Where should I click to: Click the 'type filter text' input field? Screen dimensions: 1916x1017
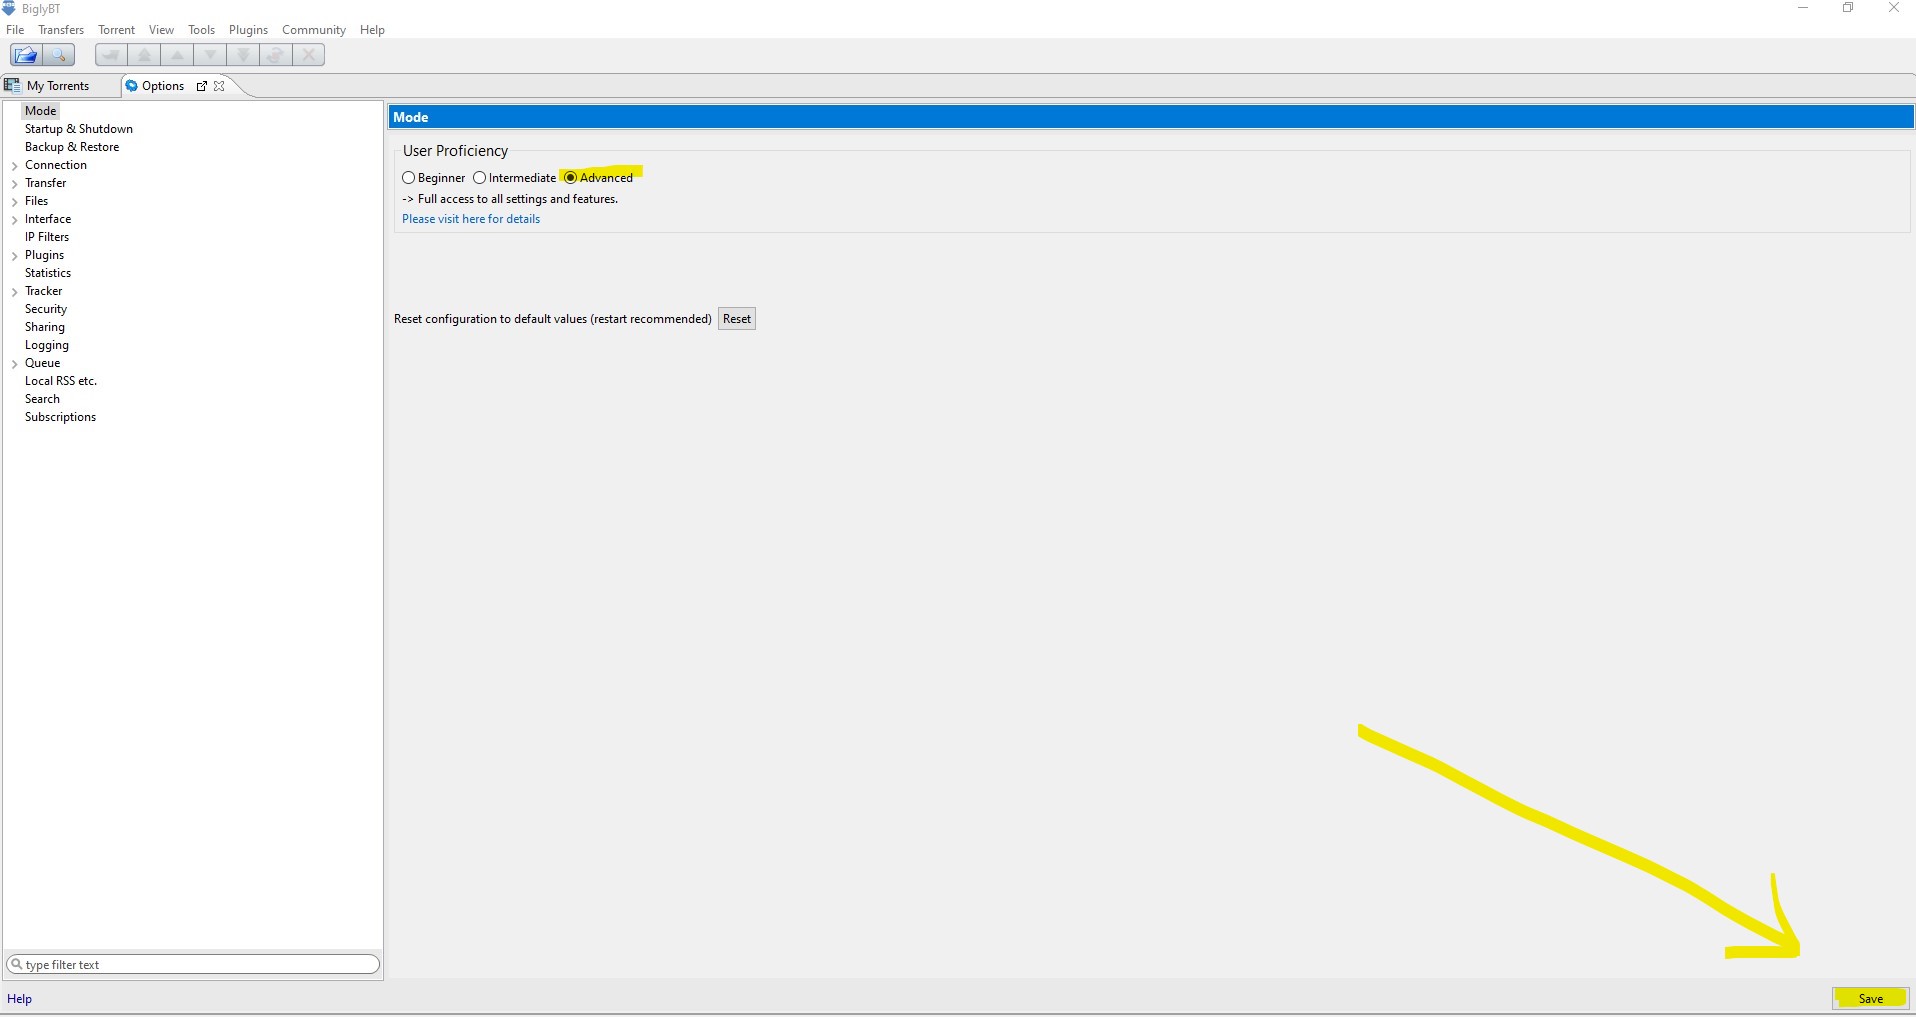tap(193, 965)
